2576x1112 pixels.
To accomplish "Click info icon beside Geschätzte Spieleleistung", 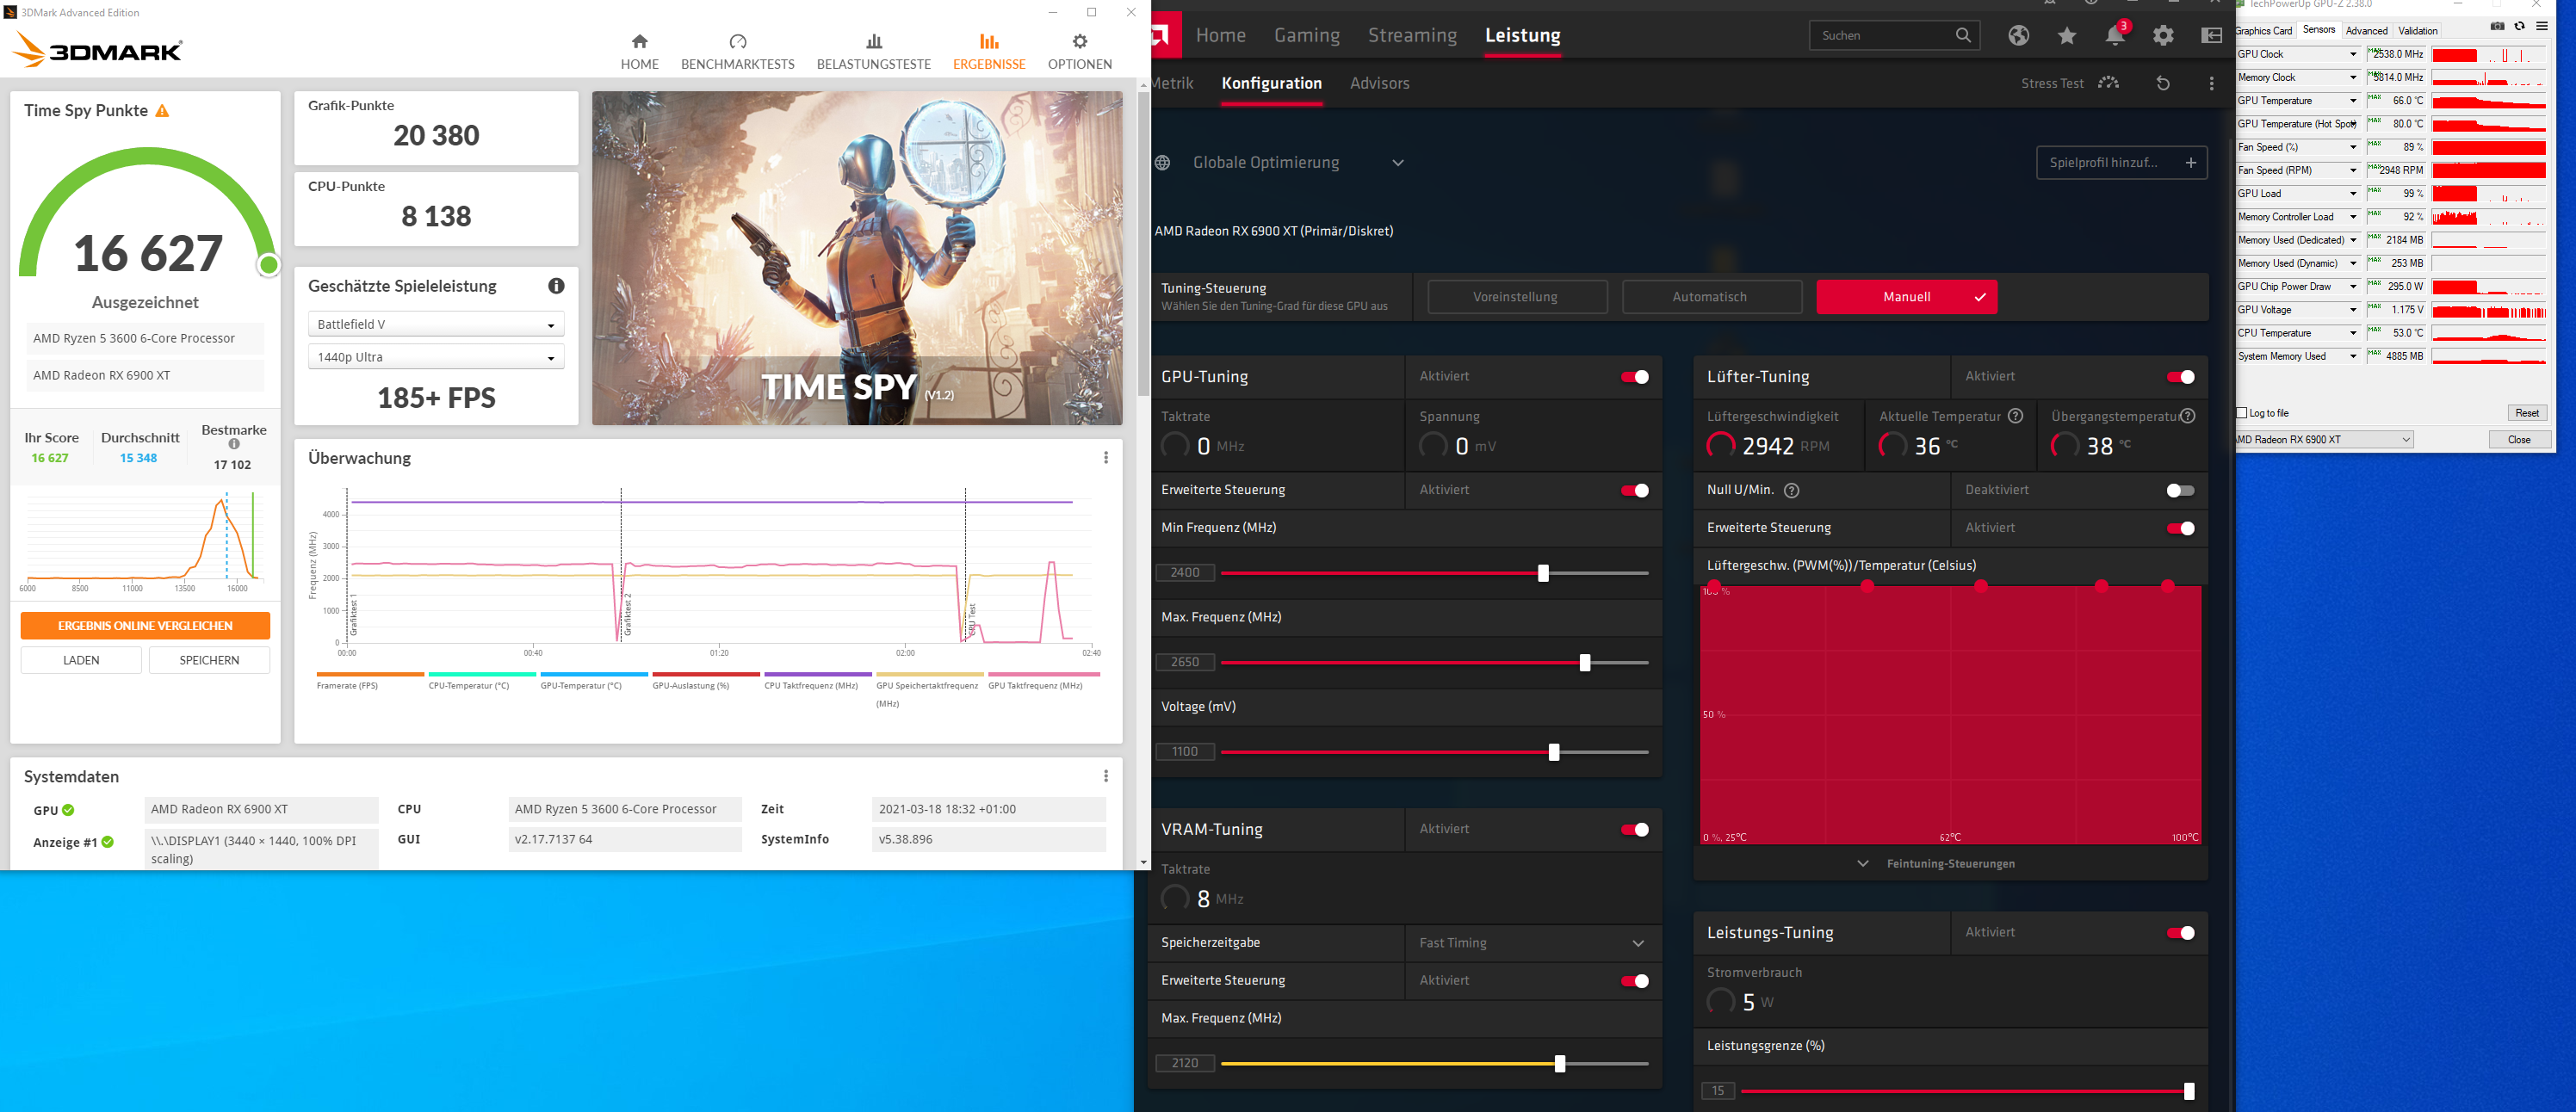I will [x=556, y=286].
